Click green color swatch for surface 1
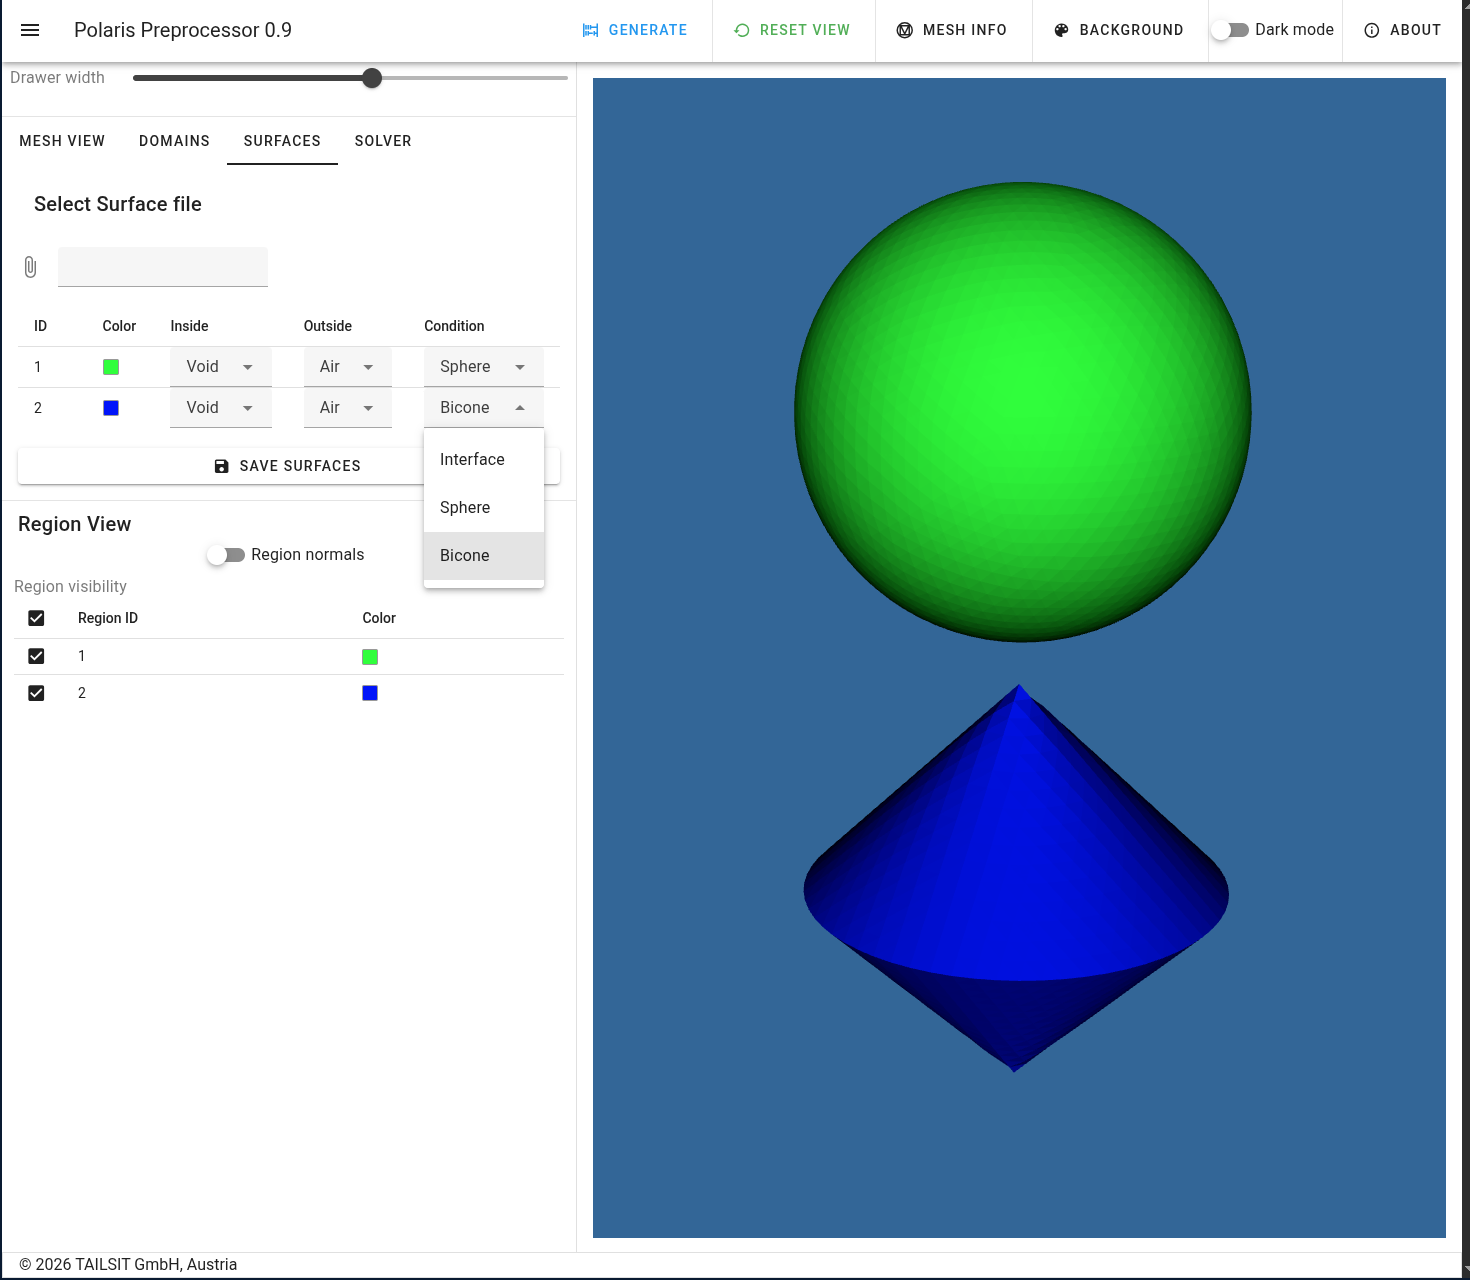Image resolution: width=1470 pixels, height=1280 pixels. click(x=111, y=367)
